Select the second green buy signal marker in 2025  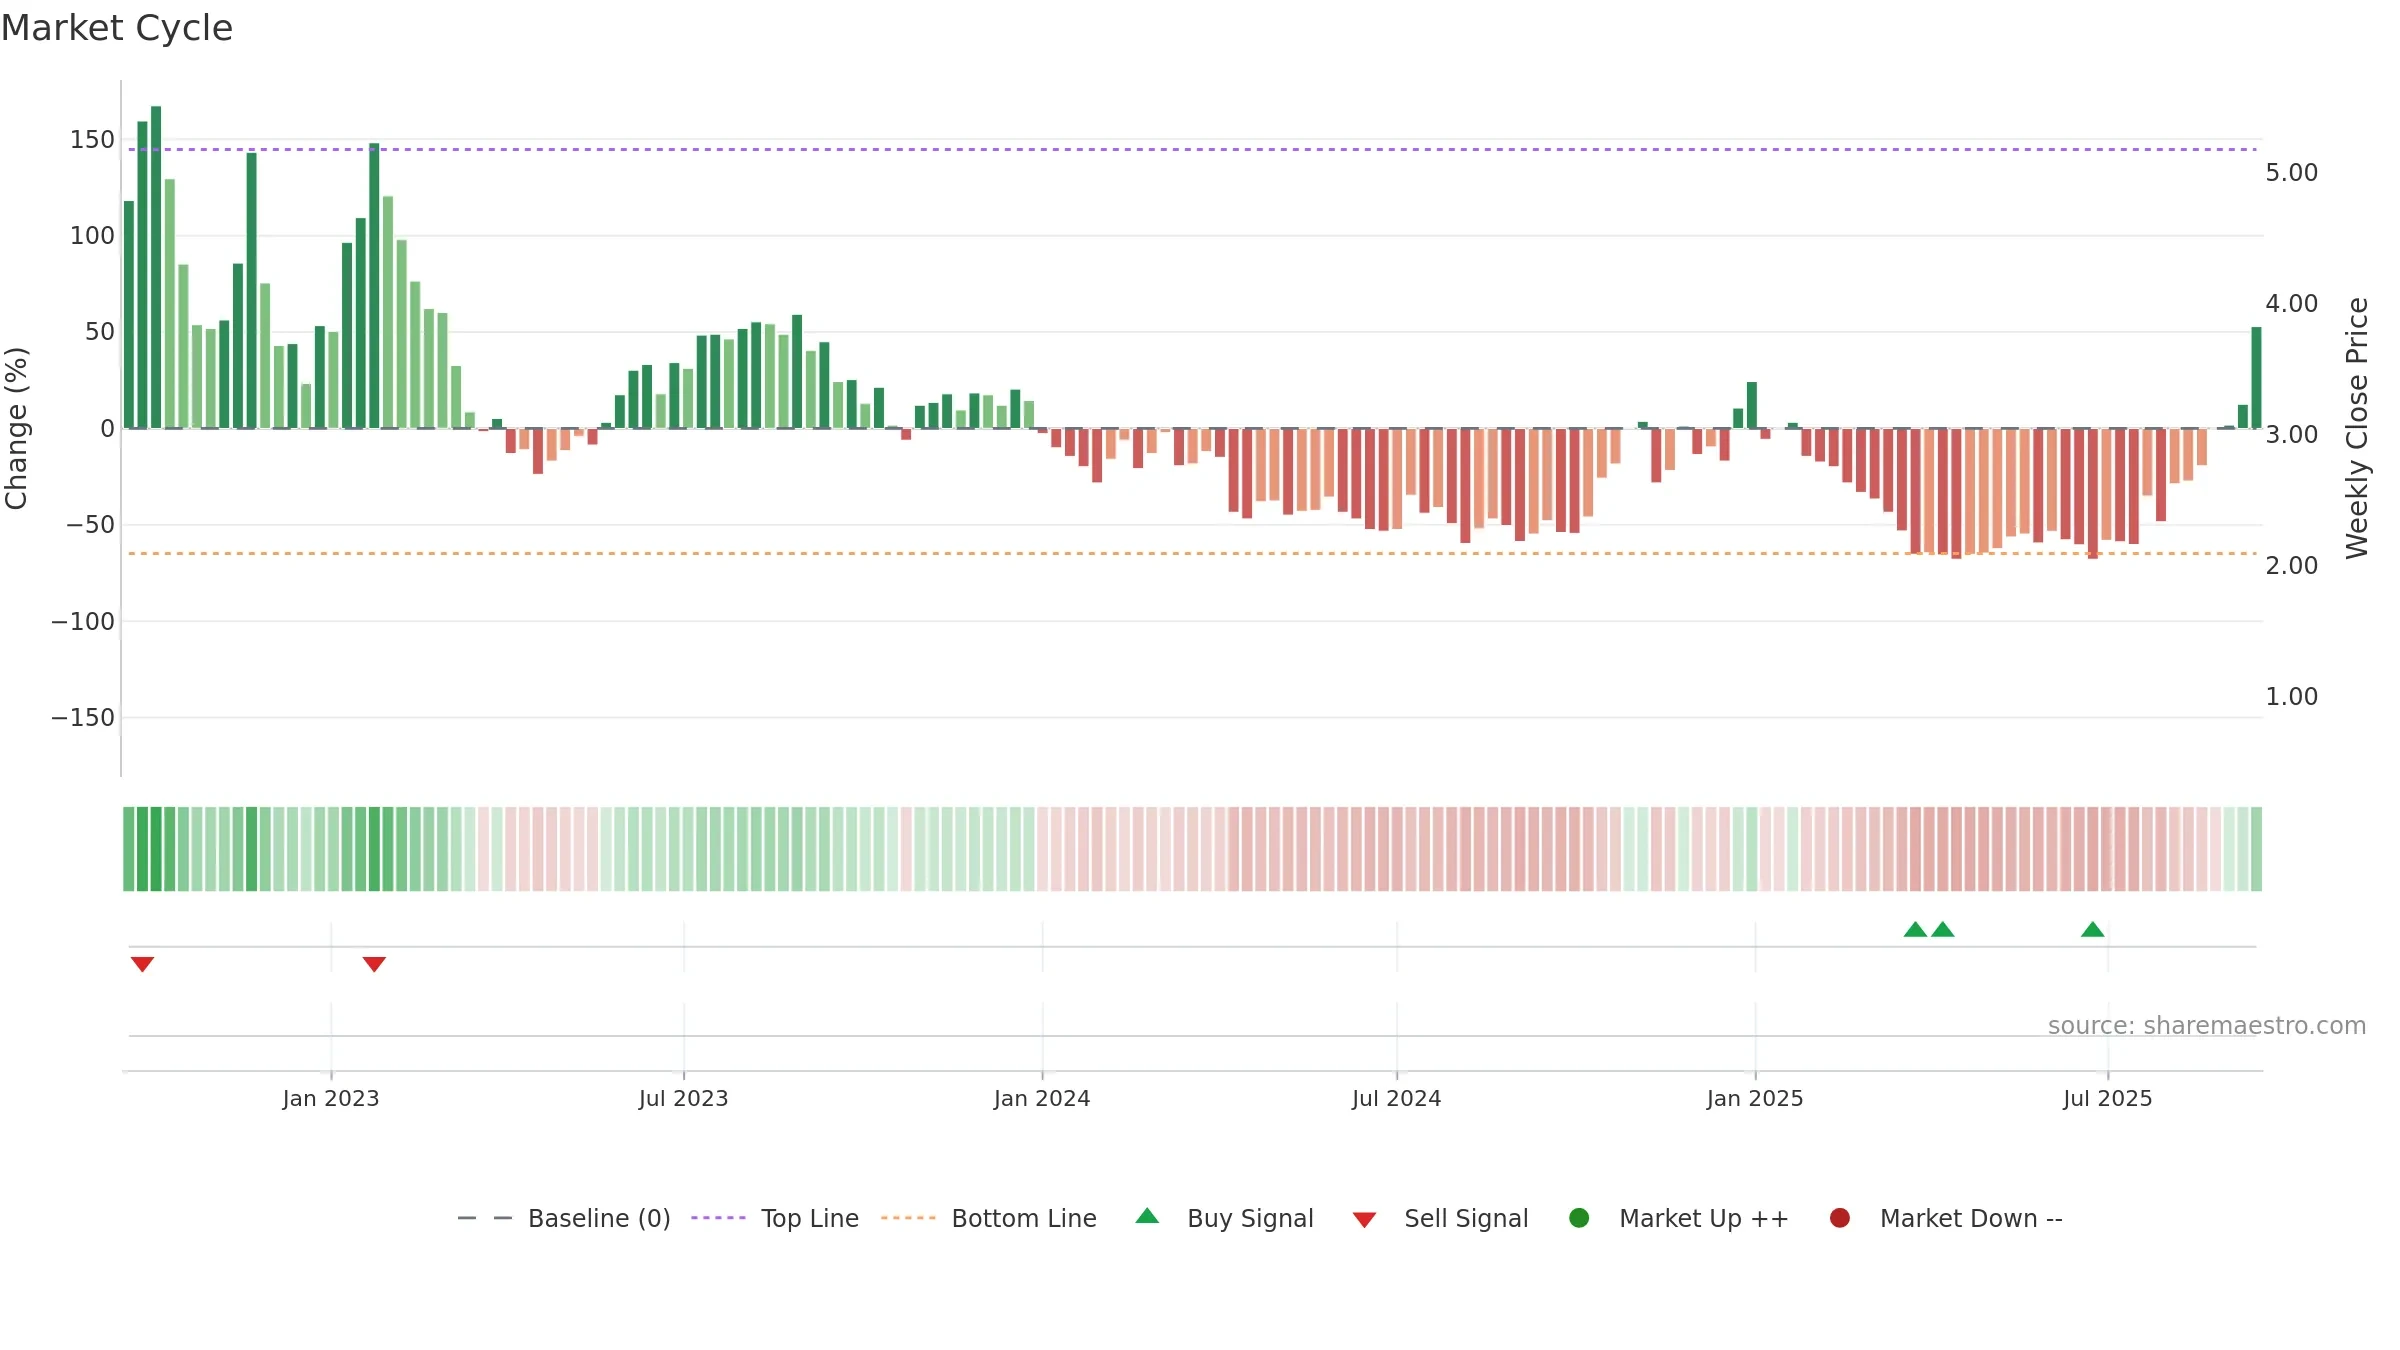tap(1943, 929)
